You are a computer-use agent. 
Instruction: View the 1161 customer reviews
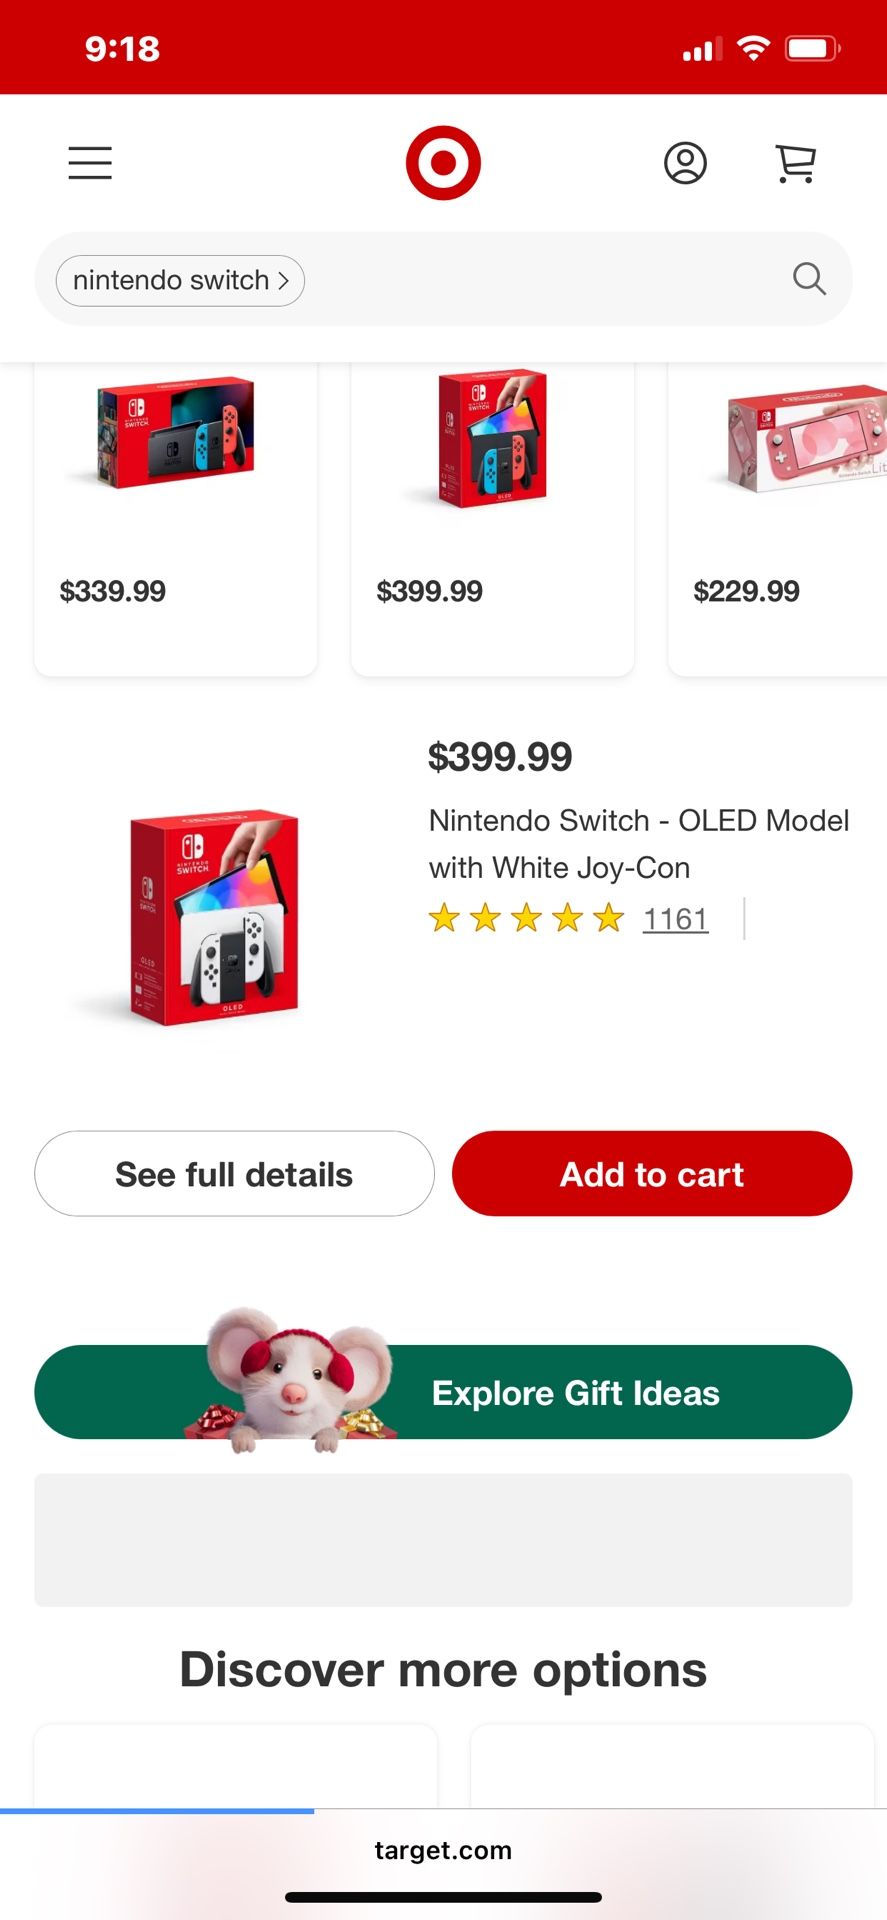click(675, 919)
